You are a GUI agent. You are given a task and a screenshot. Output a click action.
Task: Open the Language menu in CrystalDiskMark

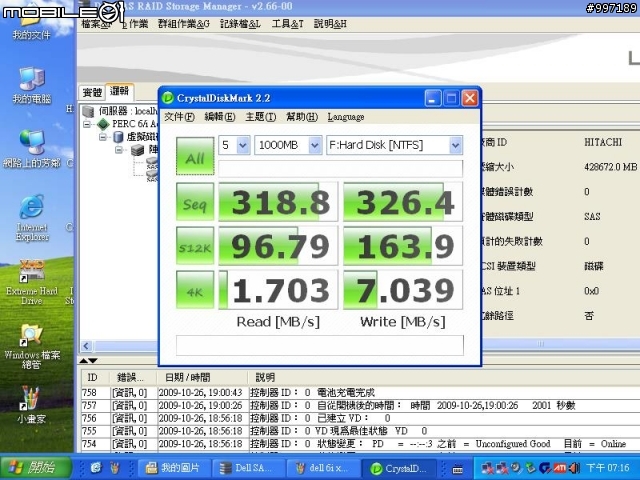[x=346, y=117]
